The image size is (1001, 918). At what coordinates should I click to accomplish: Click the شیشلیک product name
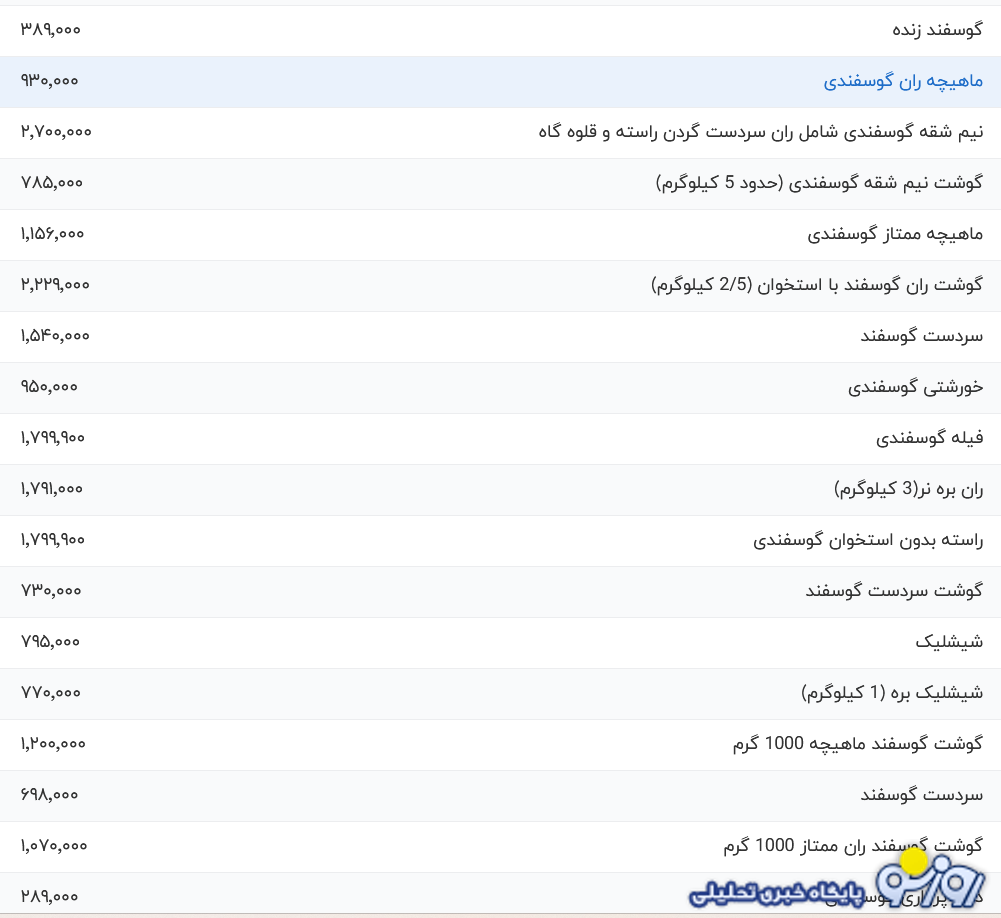click(949, 642)
